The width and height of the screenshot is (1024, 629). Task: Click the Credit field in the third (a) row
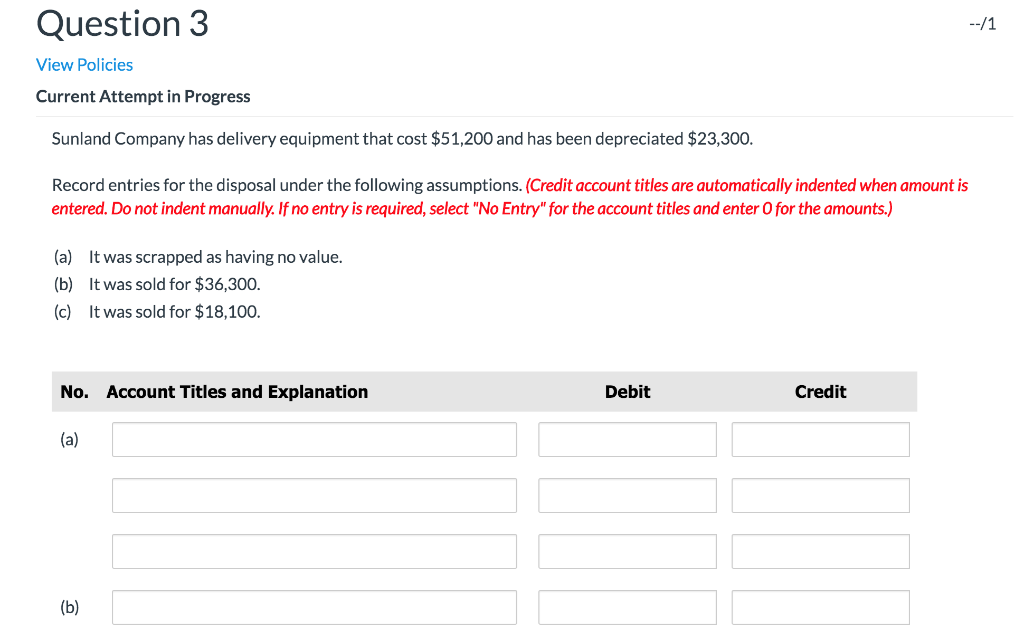coord(820,551)
